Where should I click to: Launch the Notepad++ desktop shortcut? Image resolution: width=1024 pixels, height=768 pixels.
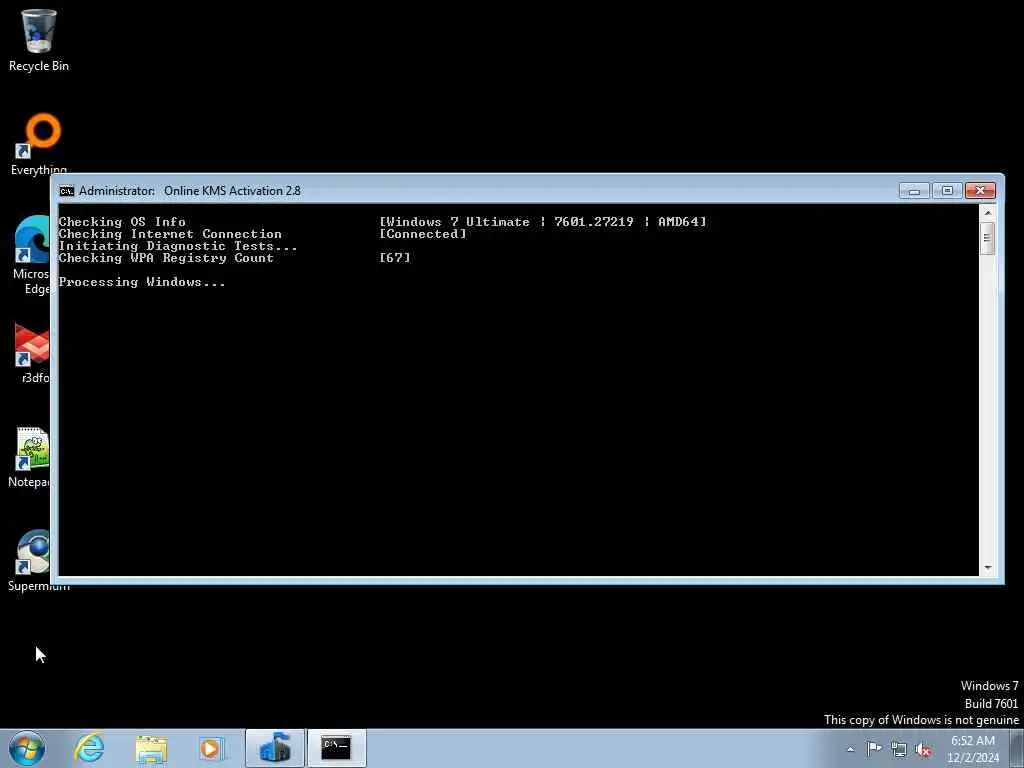point(29,457)
